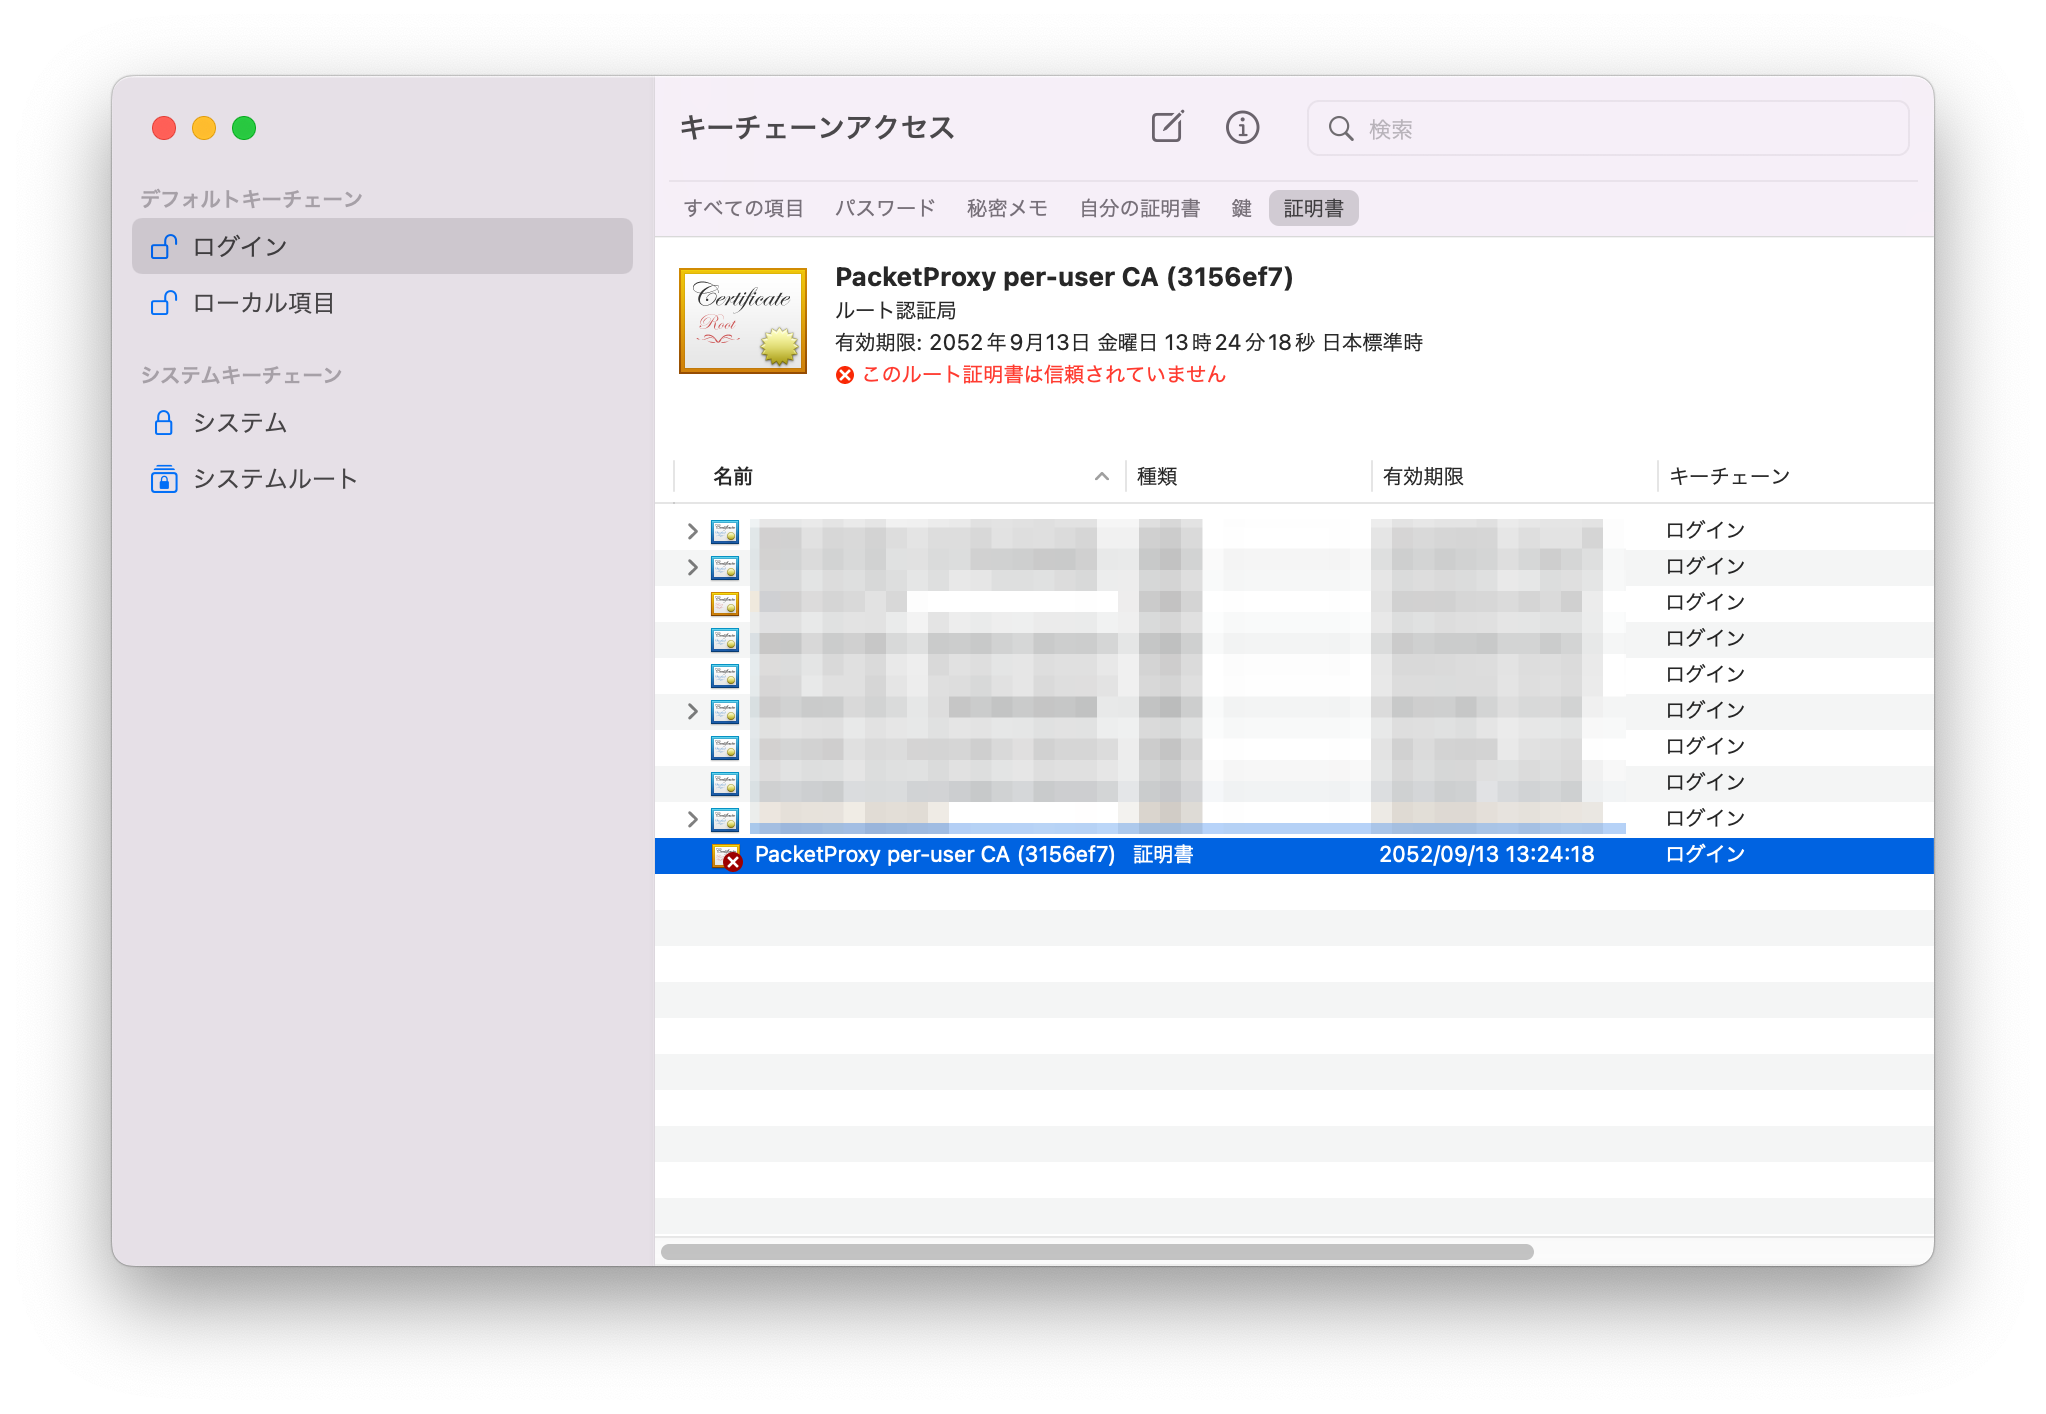2046x1414 pixels.
Task: Click the red close window button
Action: point(164,128)
